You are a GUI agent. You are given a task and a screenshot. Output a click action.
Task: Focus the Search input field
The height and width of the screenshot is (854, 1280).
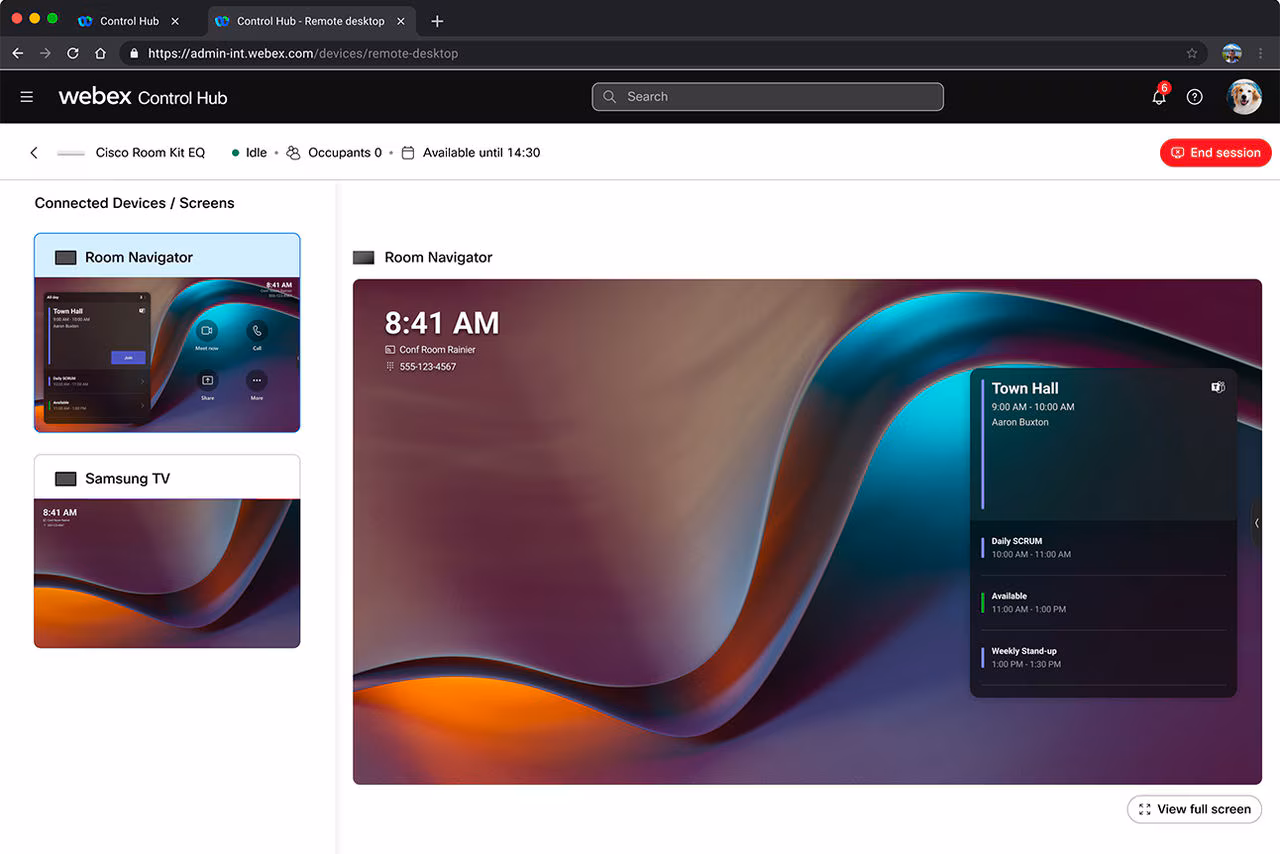coord(768,97)
